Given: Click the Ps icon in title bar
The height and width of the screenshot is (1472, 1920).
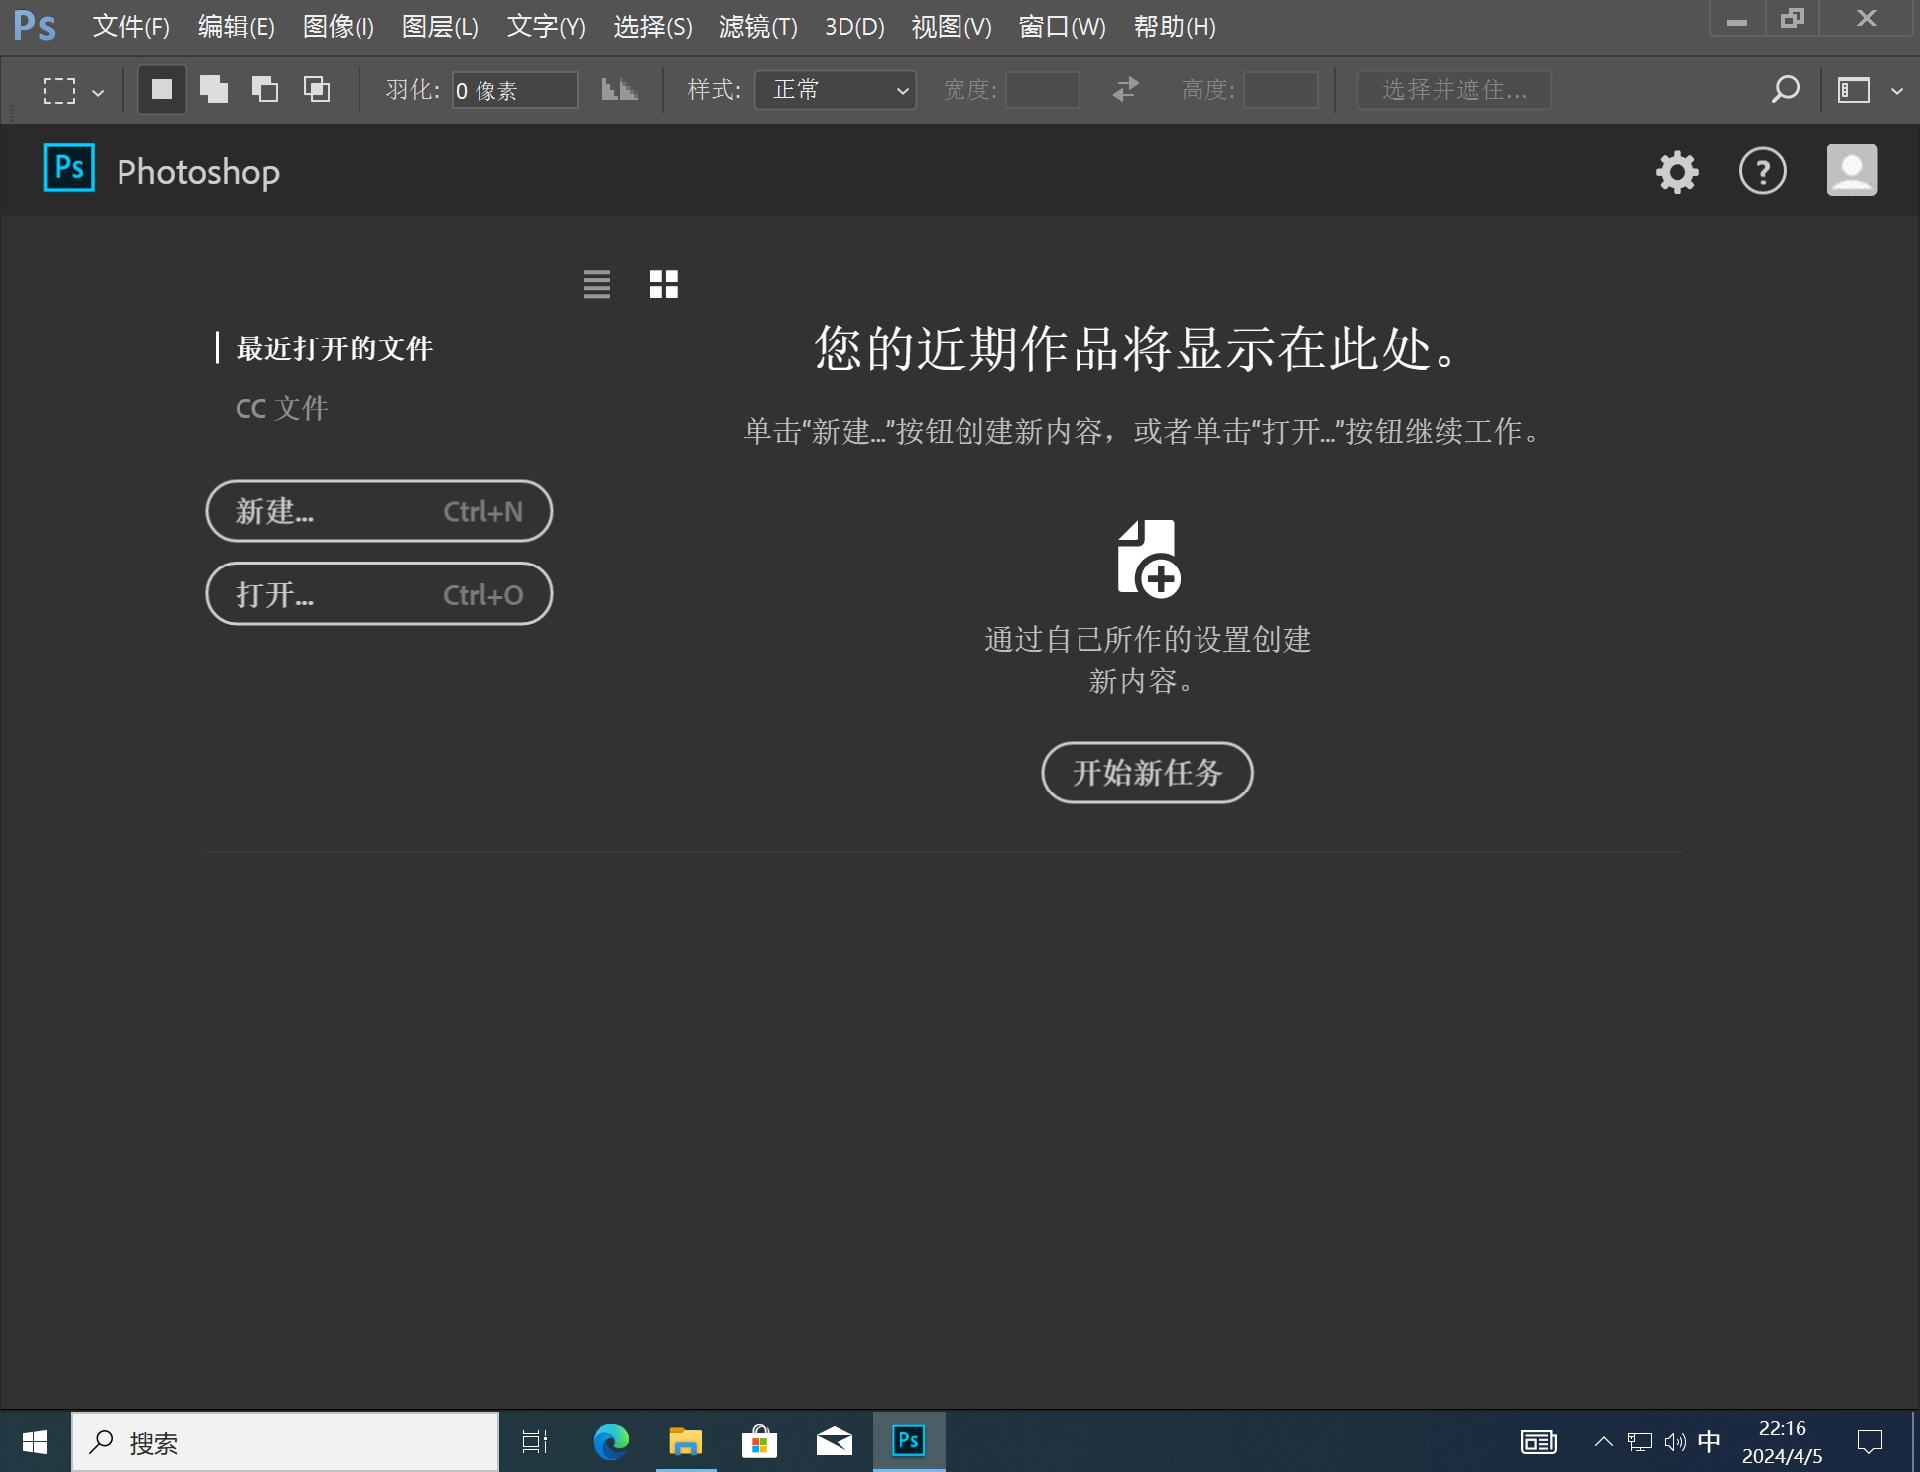Looking at the screenshot, I should point(35,26).
